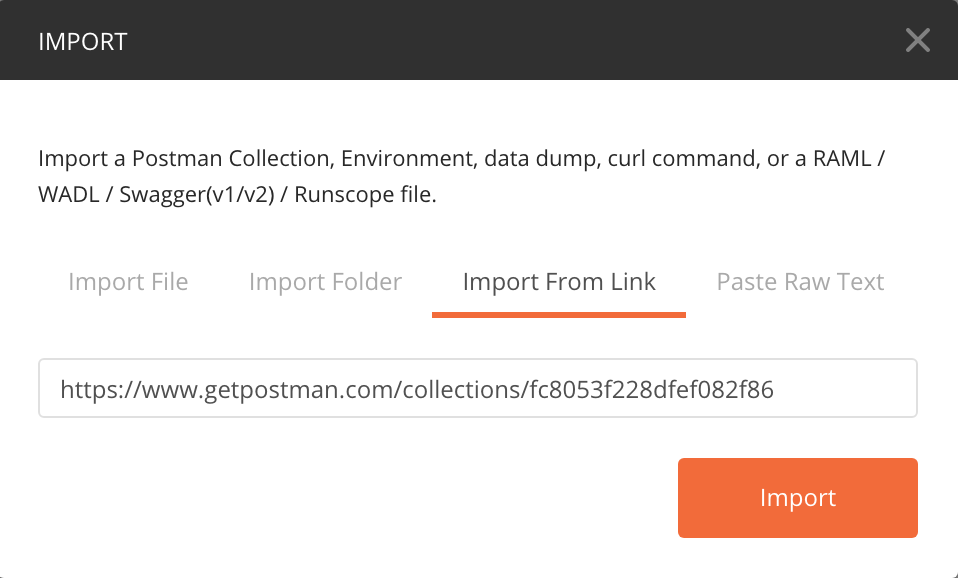
Task: Click the import description paragraph text
Action: [461, 176]
